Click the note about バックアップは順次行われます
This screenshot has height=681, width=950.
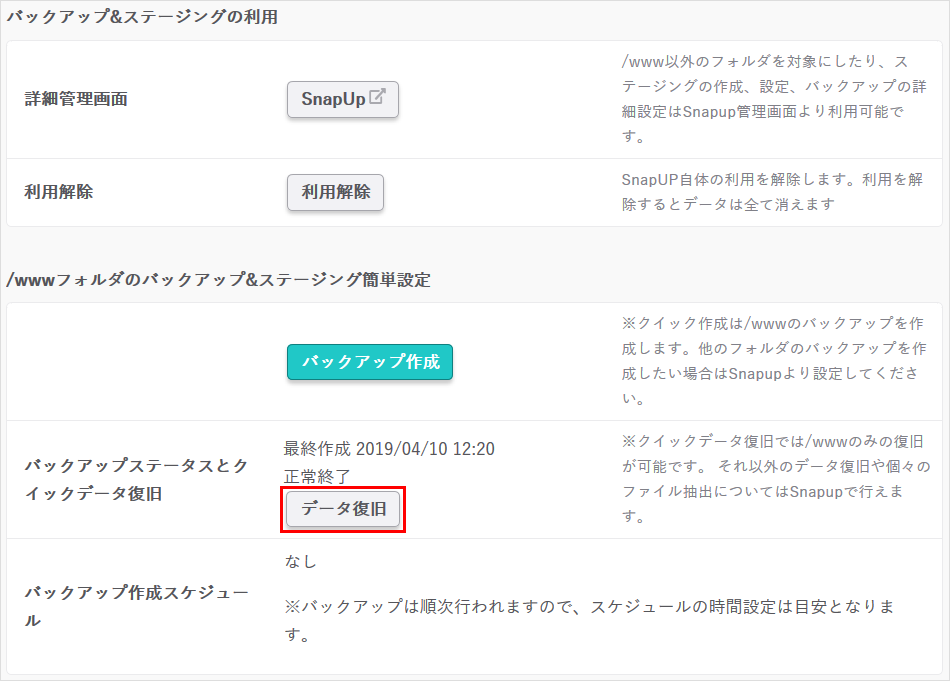point(590,620)
